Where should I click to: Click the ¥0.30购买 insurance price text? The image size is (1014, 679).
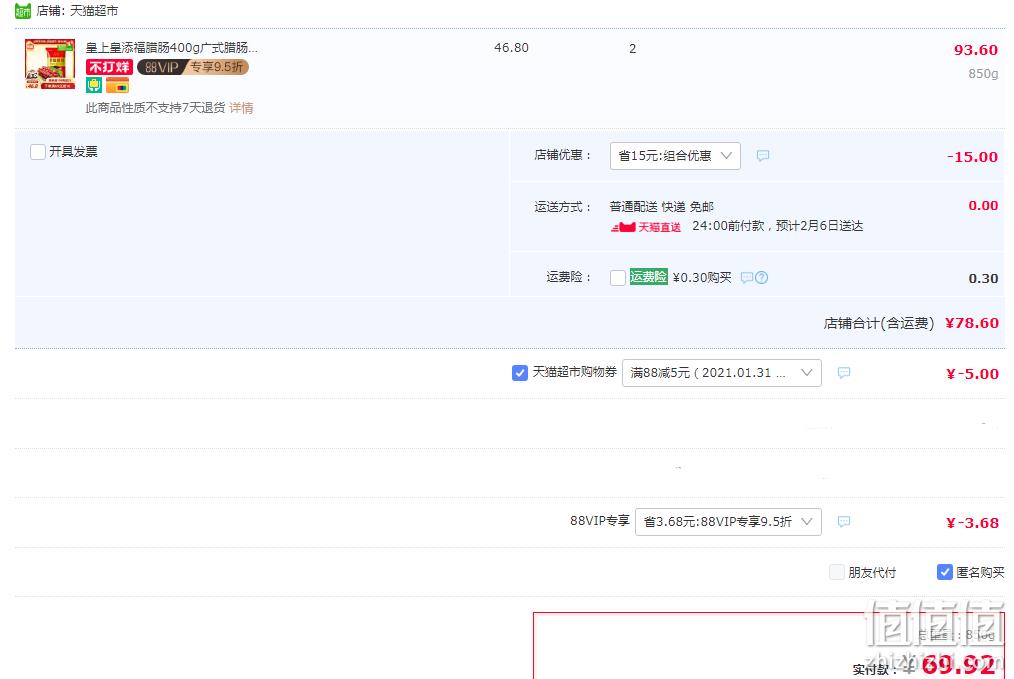pyautogui.click(x=702, y=277)
